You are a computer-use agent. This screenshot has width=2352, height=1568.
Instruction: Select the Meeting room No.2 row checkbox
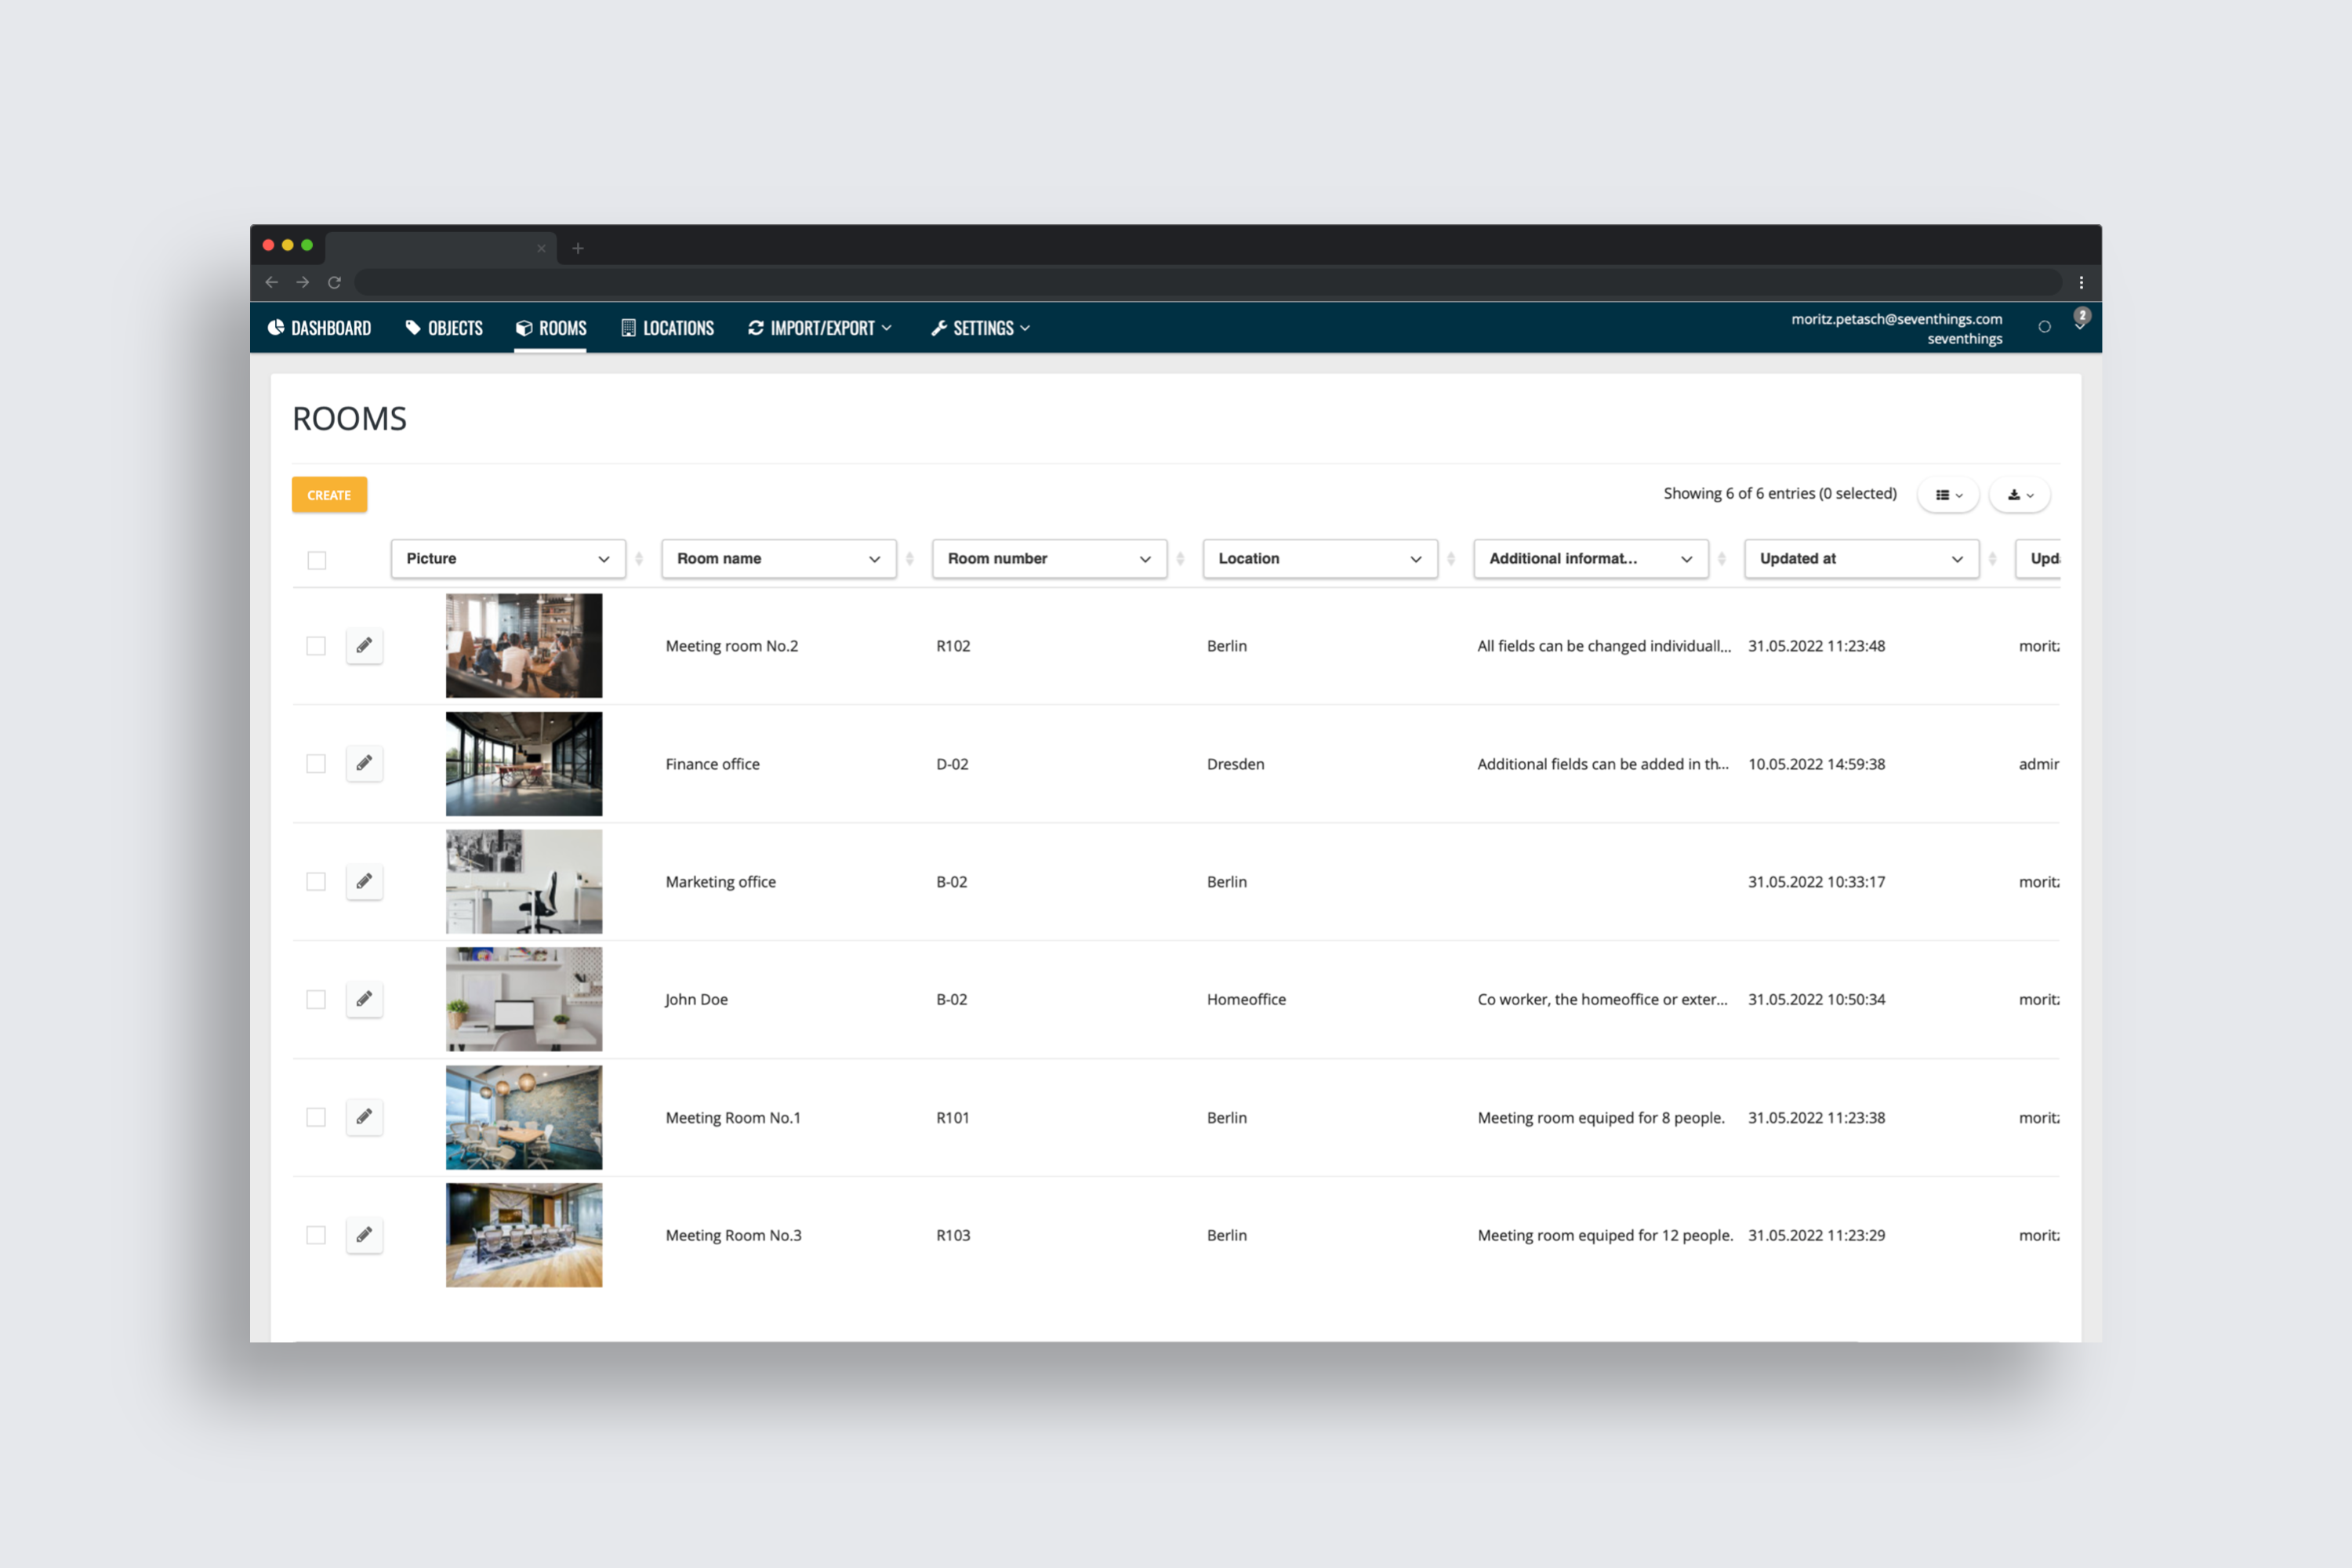pyautogui.click(x=316, y=646)
